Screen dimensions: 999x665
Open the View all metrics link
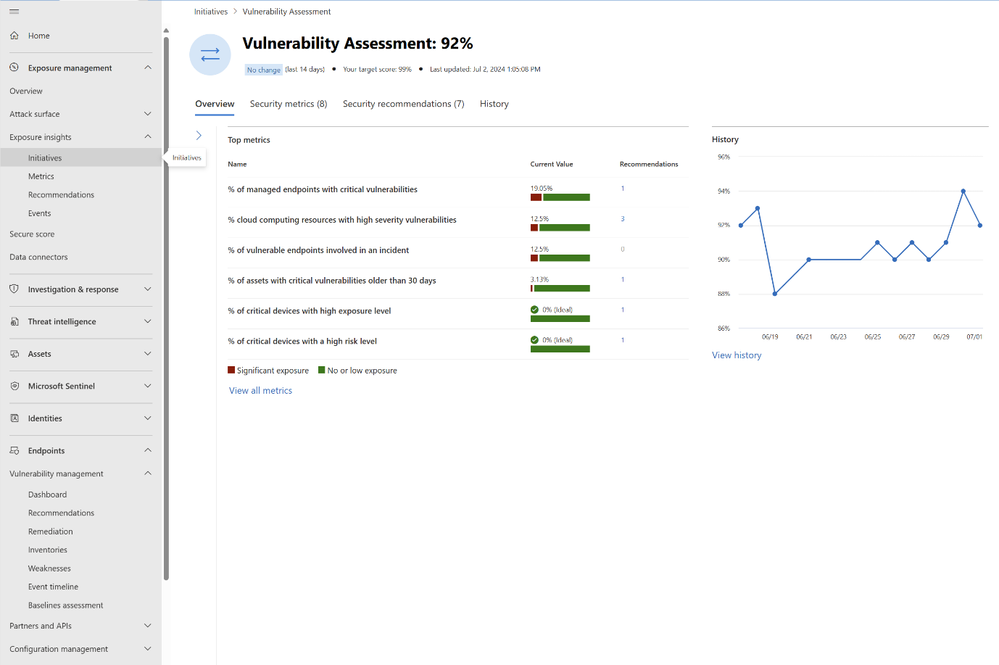point(261,390)
